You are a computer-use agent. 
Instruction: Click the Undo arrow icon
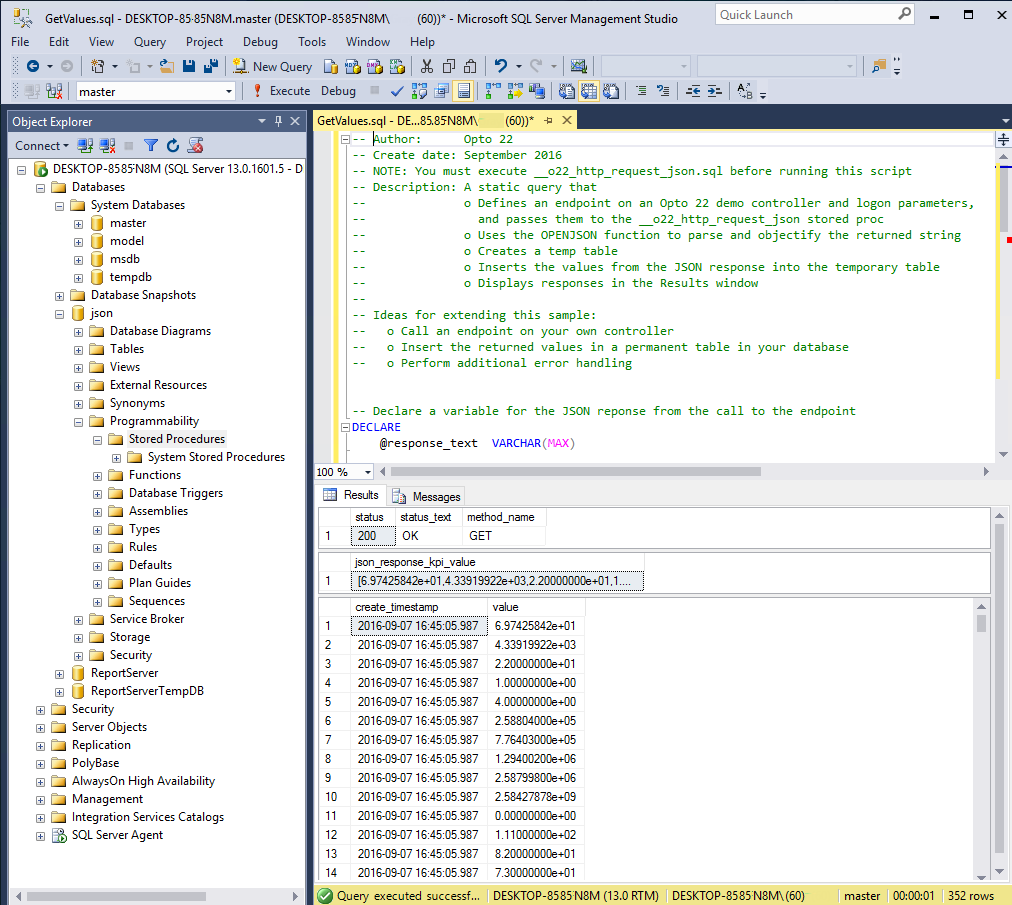[501, 66]
